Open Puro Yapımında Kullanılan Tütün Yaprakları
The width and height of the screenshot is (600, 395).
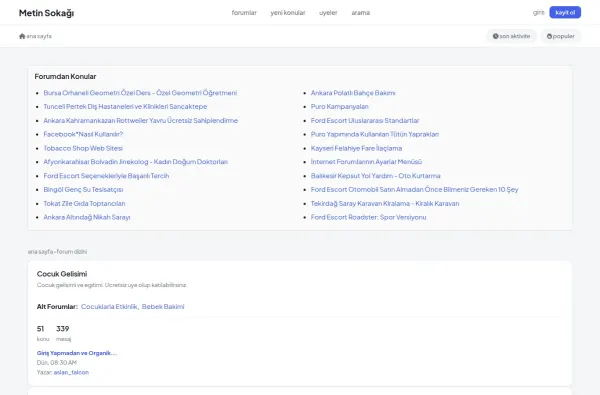[375, 134]
